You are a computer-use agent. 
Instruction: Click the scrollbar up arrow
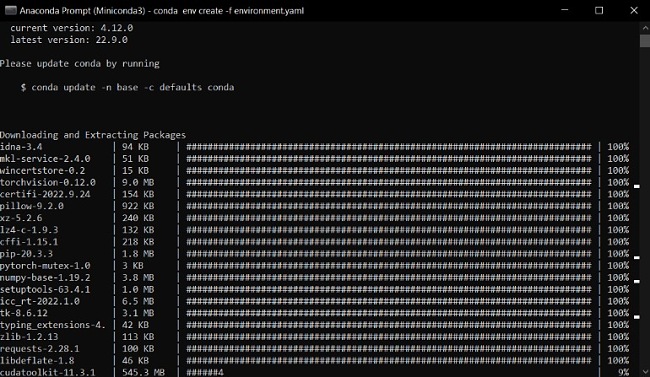(645, 28)
